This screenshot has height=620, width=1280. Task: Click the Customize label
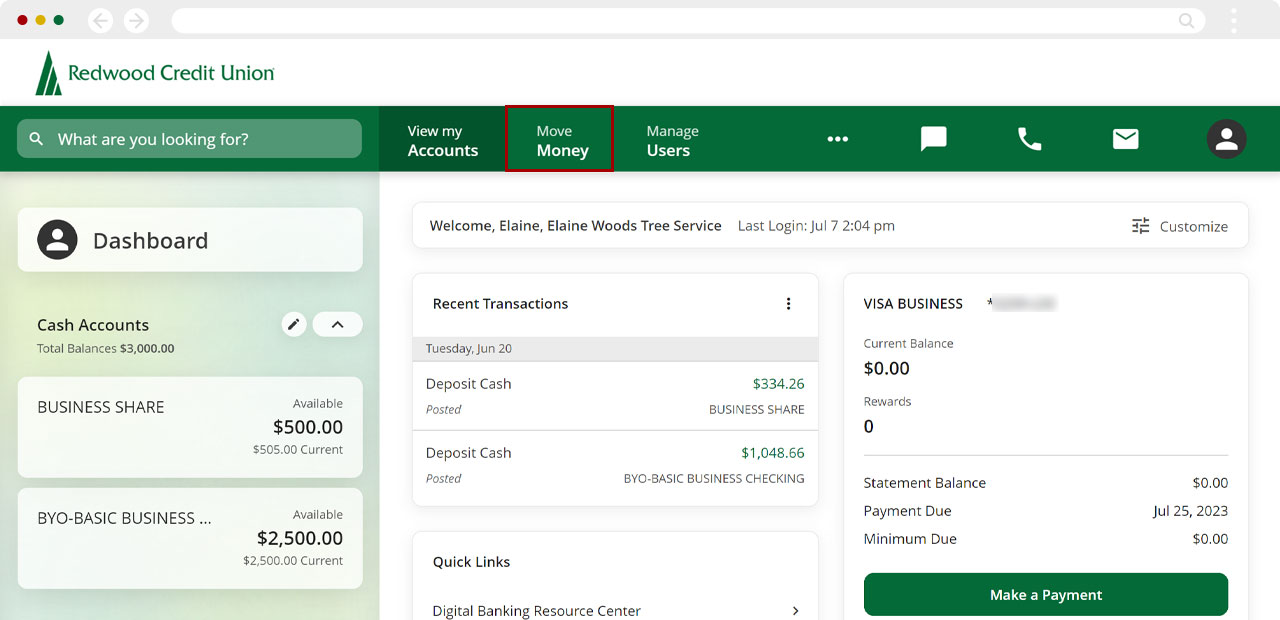(1194, 226)
